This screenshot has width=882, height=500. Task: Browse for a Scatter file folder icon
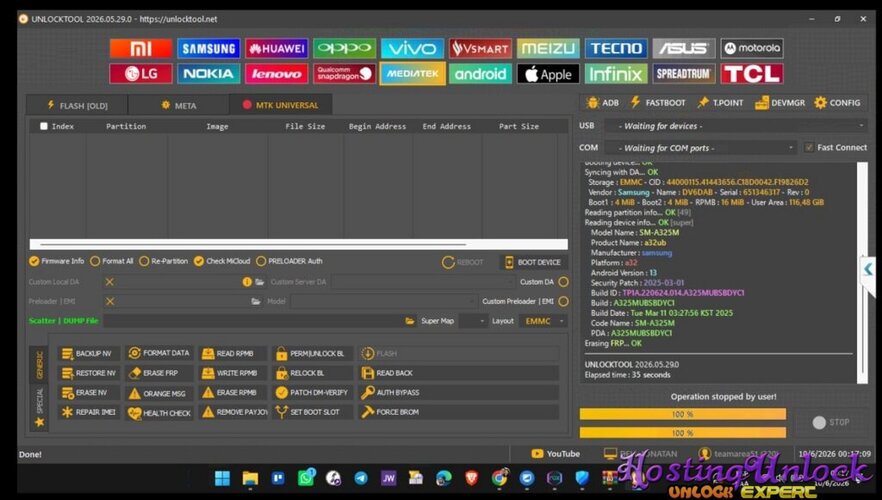tap(410, 321)
